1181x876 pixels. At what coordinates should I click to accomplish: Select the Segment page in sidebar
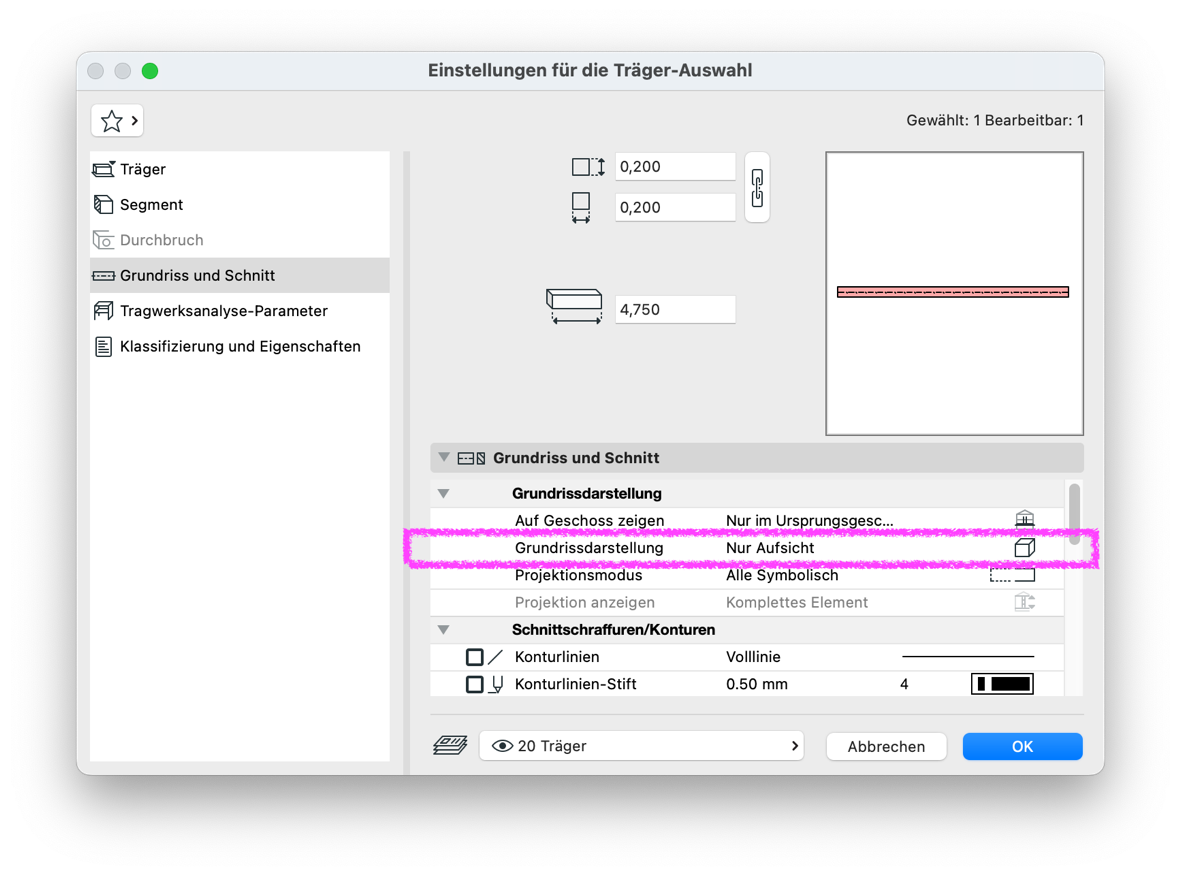click(x=240, y=204)
